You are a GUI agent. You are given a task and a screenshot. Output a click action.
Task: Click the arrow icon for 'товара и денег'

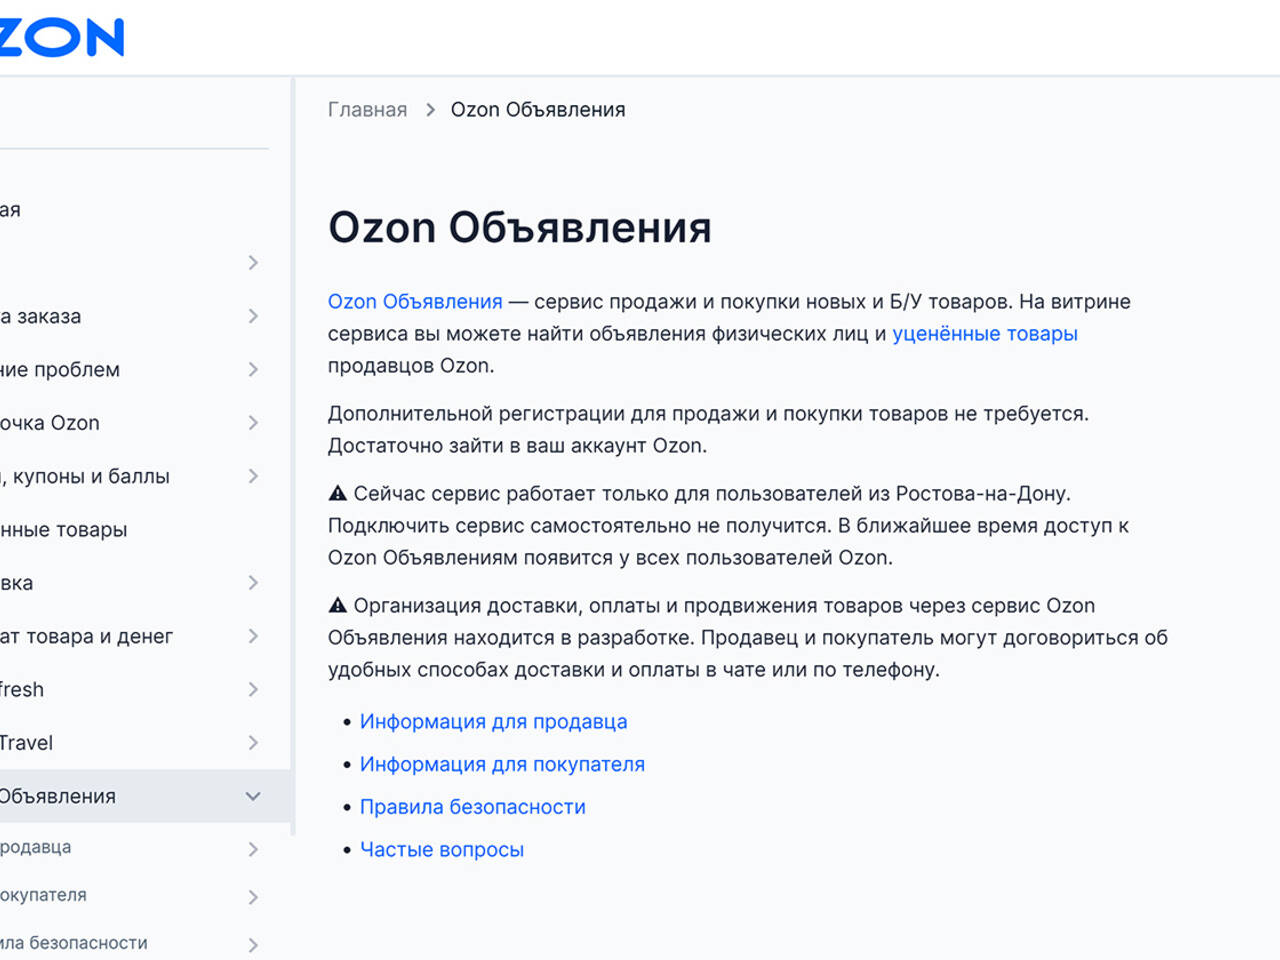(253, 636)
